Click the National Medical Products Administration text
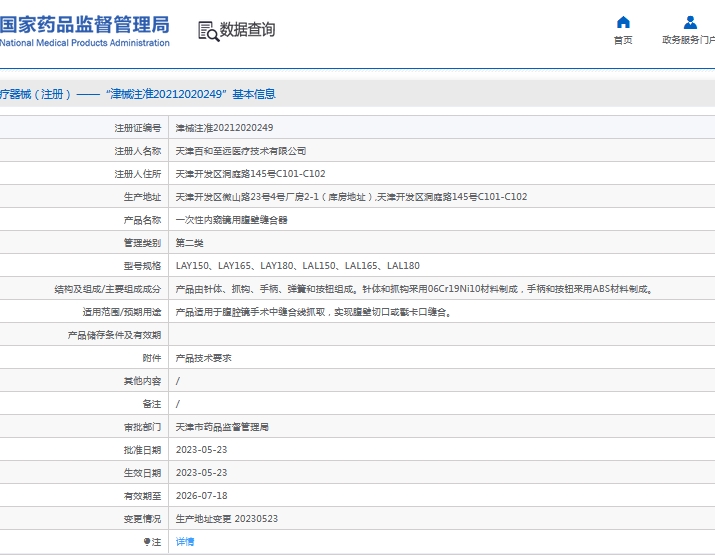 click(x=84, y=43)
